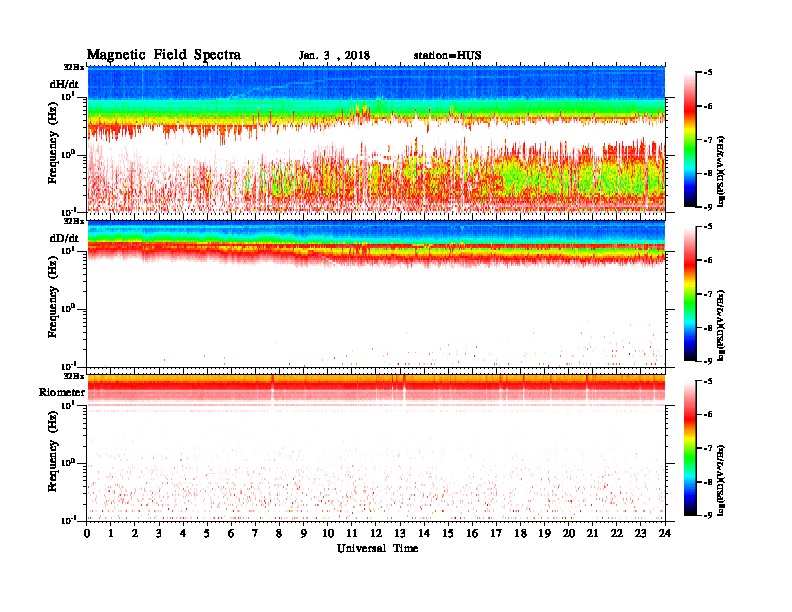792x612 pixels.
Task: Click hour "23" on the time axis
Action: click(x=640, y=533)
